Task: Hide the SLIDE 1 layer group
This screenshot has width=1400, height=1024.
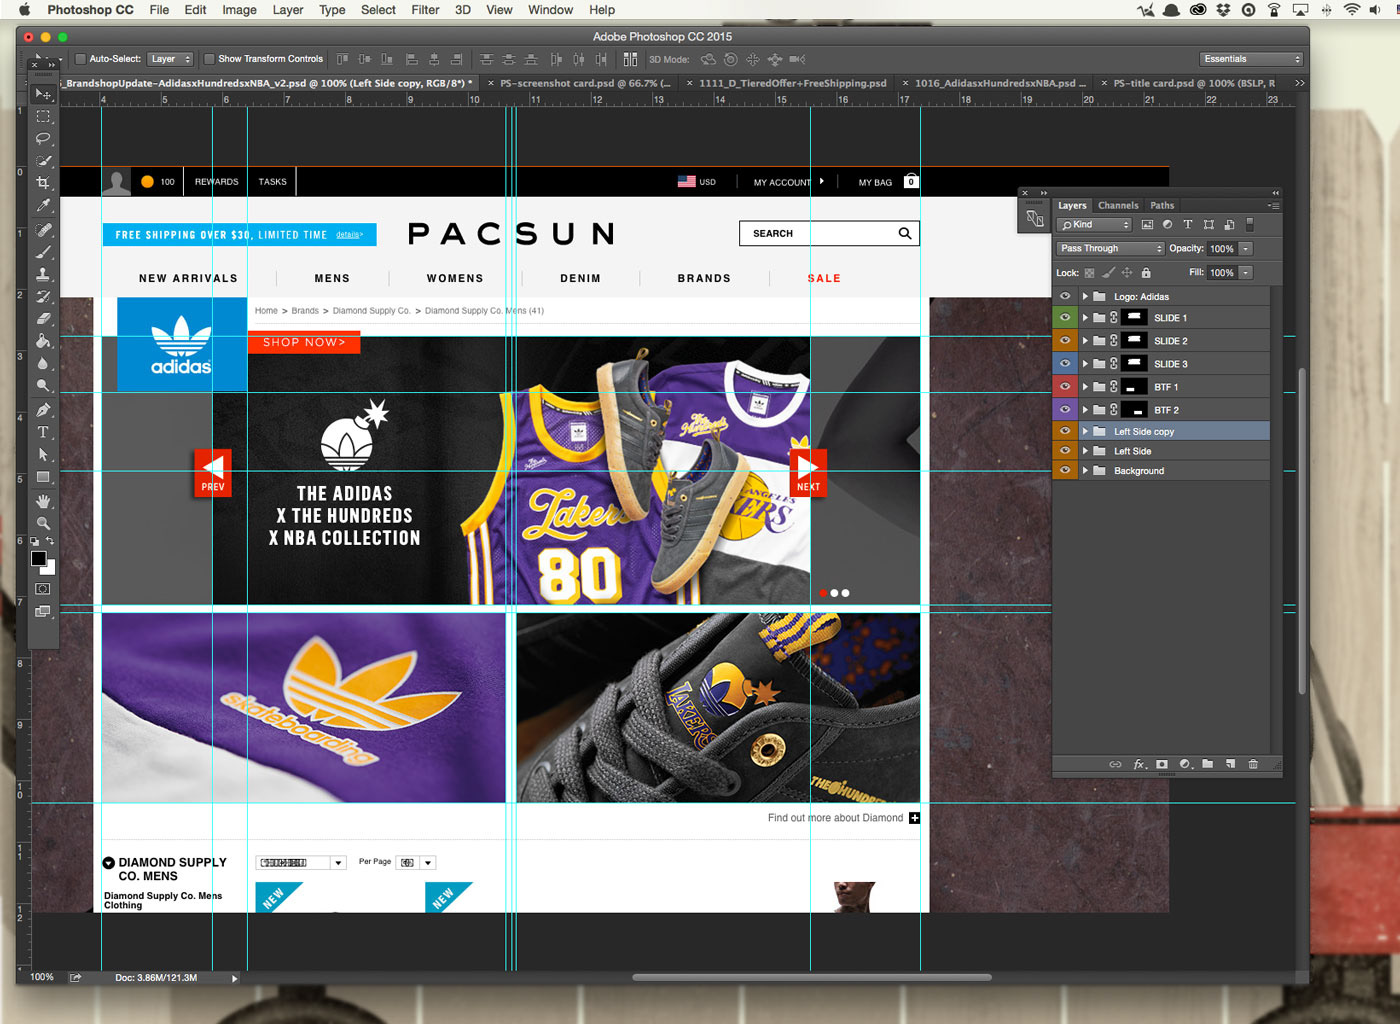Action: (x=1065, y=318)
